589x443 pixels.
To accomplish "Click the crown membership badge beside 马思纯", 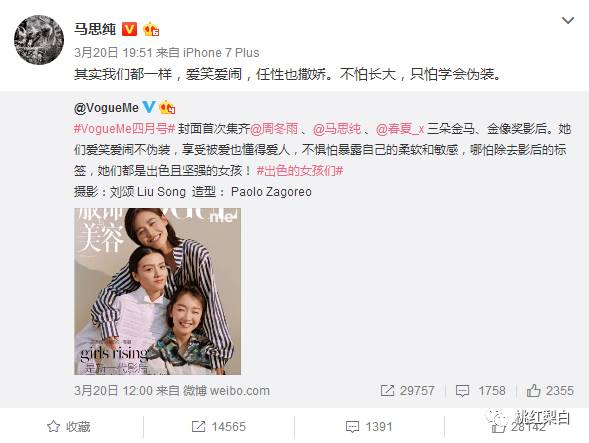I will click(151, 29).
